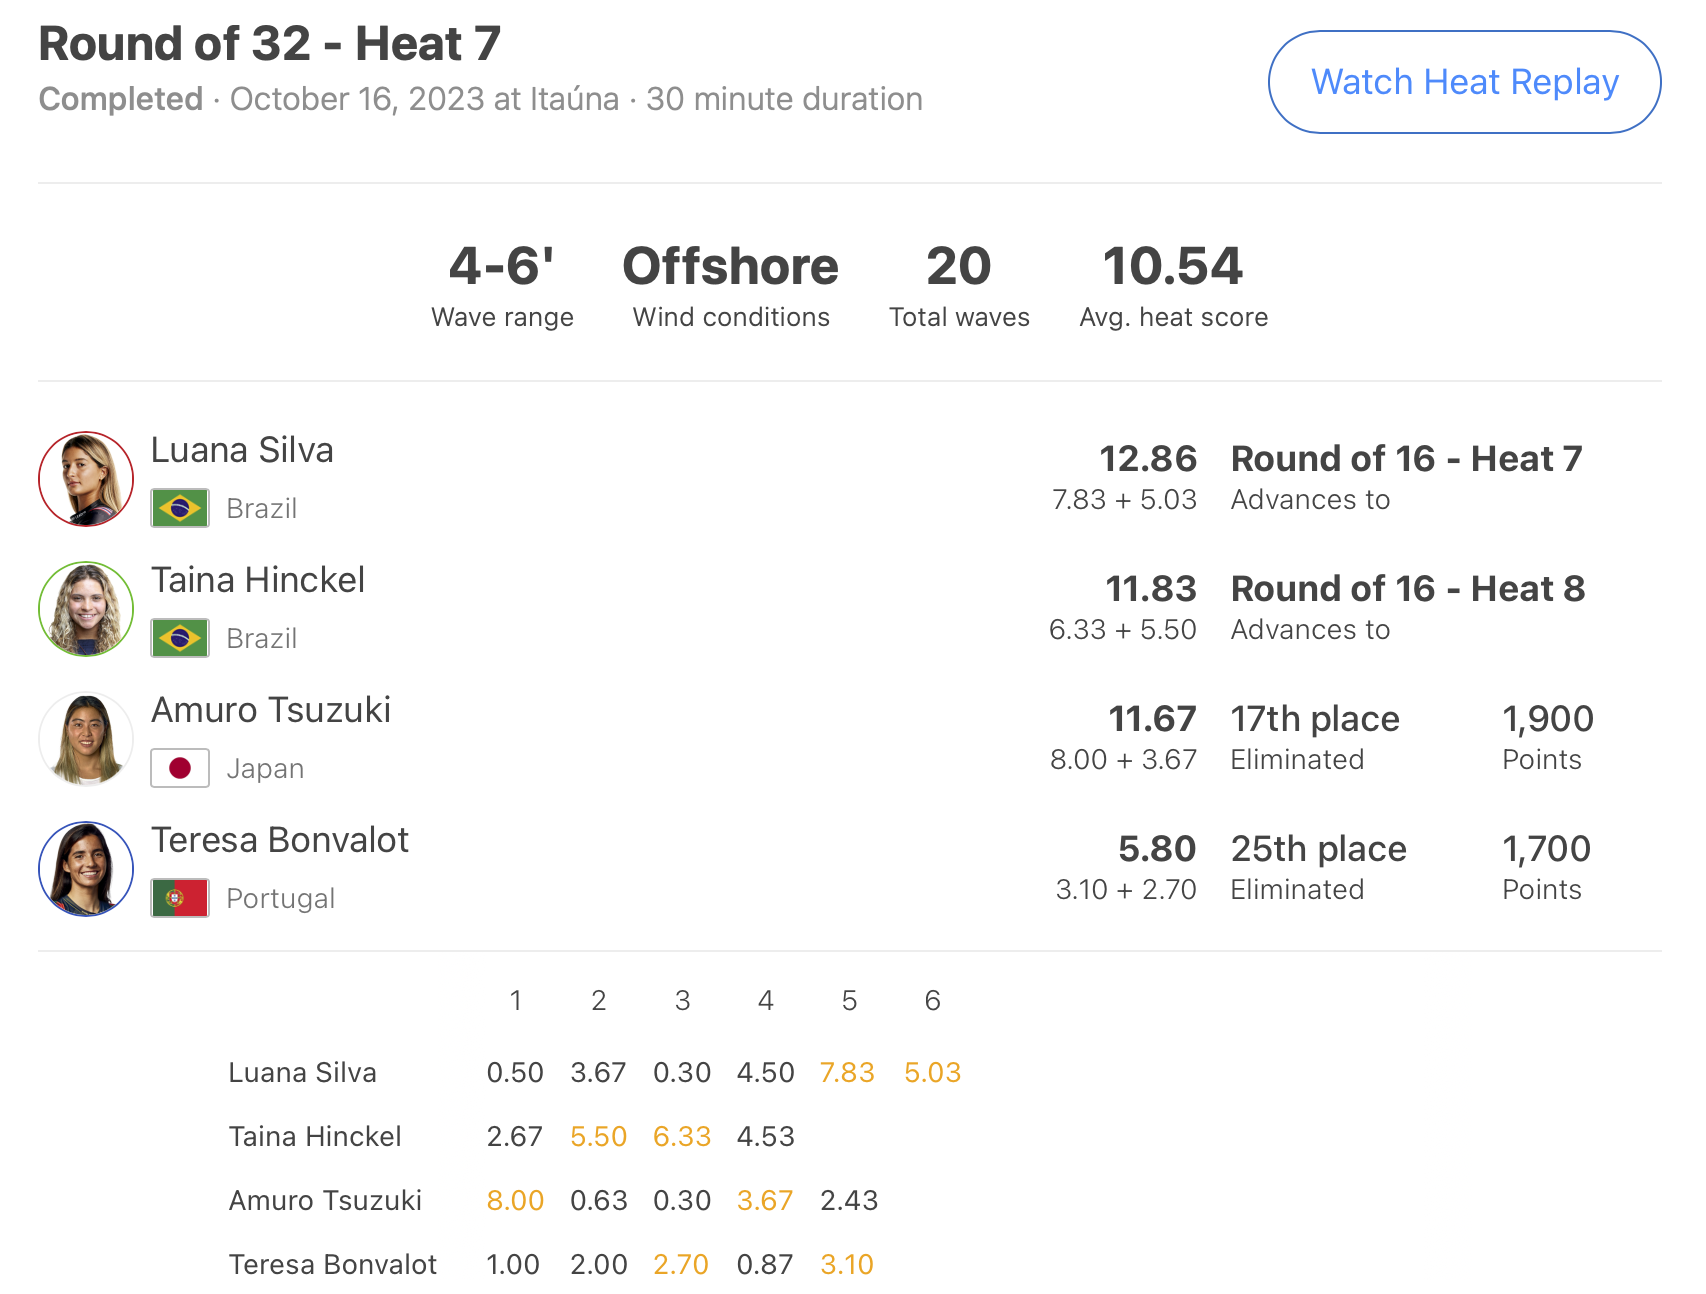Open Luana Silva's athlete name link
Viewport: 1706px width, 1294px height.
(x=242, y=450)
